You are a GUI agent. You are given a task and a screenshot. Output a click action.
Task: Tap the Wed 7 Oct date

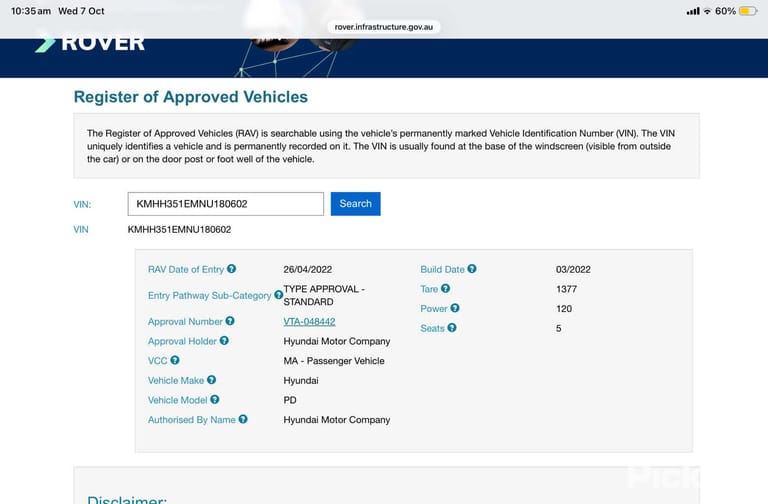pyautogui.click(x=81, y=11)
